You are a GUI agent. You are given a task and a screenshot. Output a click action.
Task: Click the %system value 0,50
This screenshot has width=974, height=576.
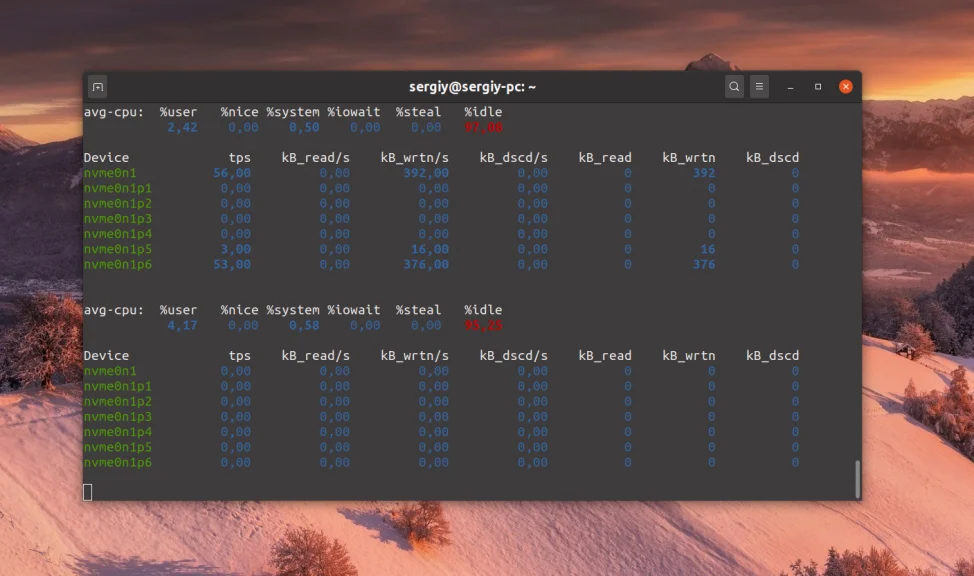click(304, 127)
